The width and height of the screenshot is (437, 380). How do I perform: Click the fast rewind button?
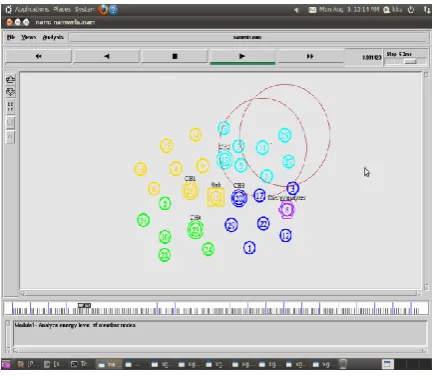point(38,56)
